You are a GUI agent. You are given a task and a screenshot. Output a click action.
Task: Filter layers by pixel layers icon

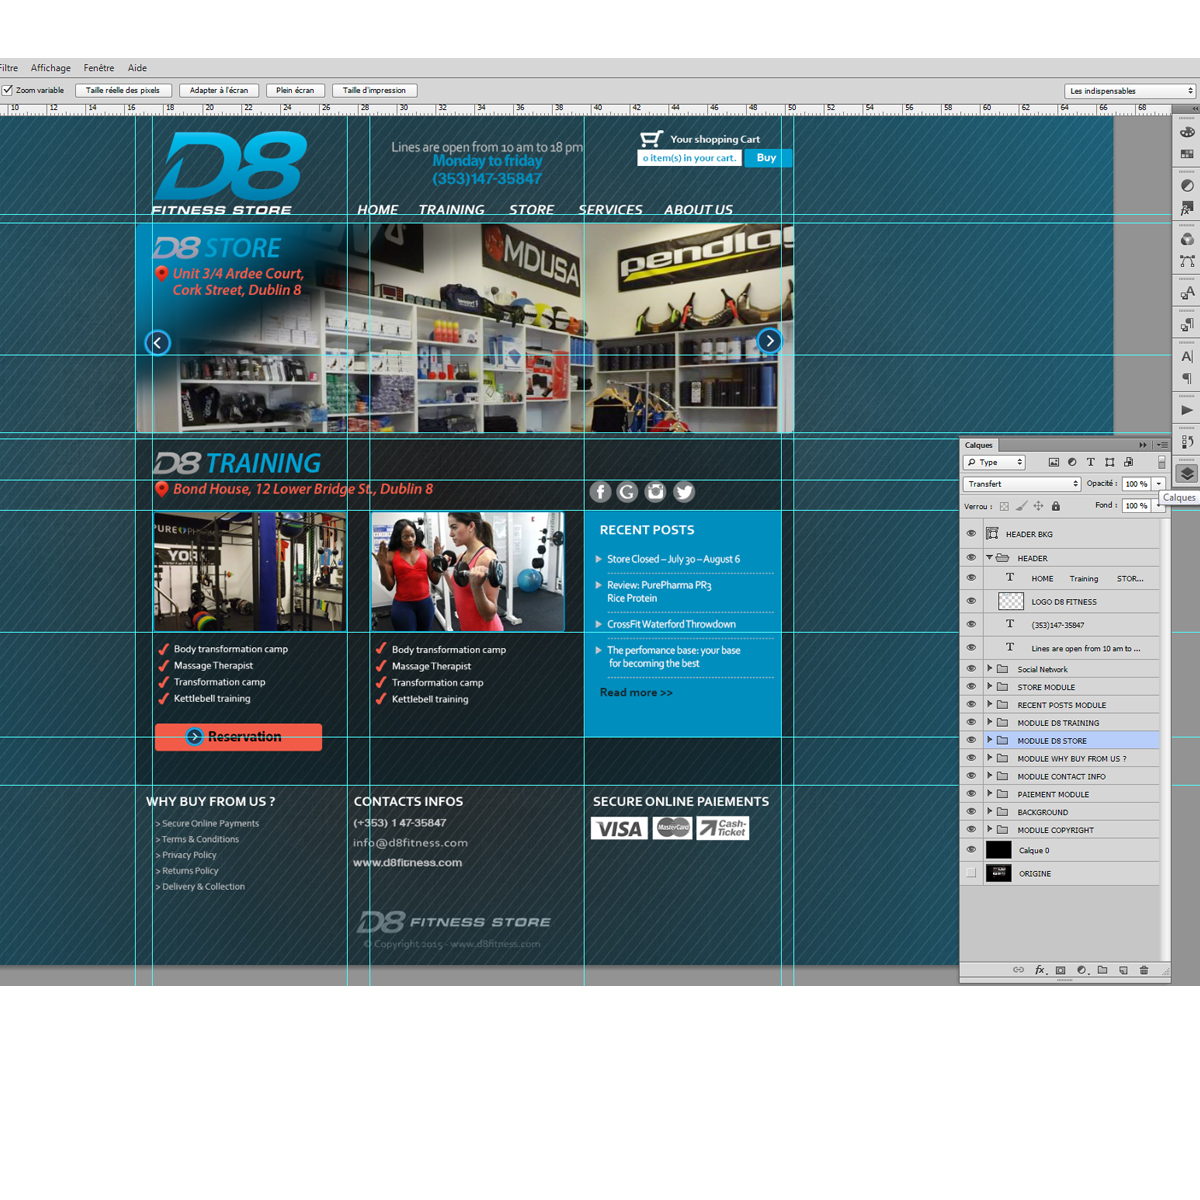1053,462
